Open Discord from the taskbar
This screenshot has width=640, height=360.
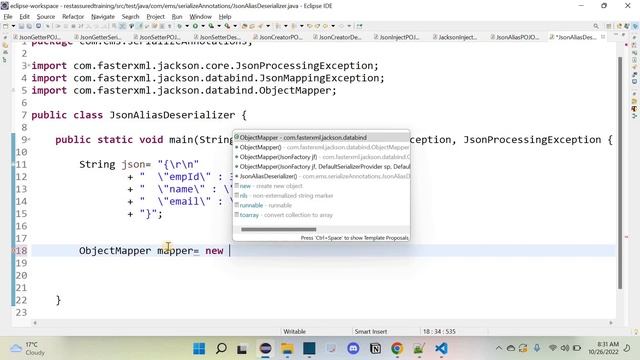click(x=353, y=349)
